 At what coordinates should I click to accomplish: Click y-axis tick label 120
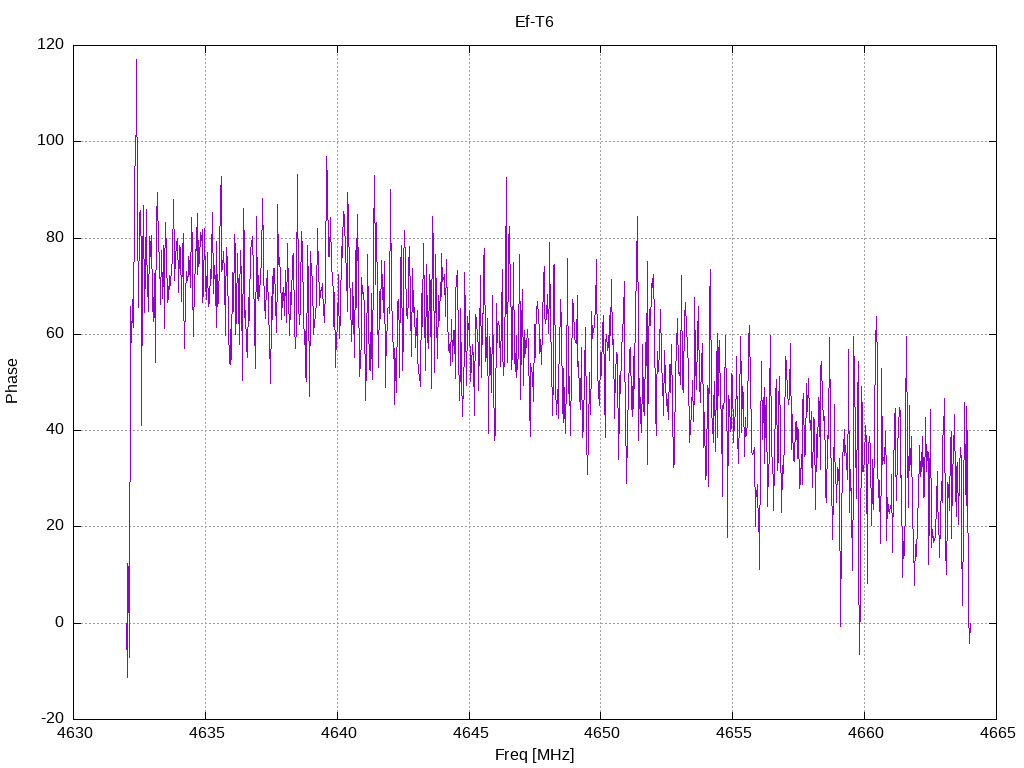click(51, 44)
